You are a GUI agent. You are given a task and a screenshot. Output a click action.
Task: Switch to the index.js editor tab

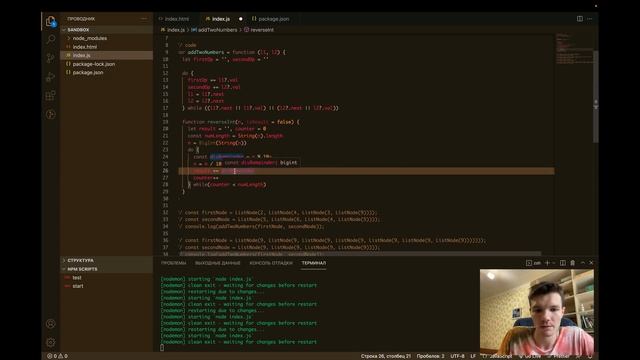tap(221, 19)
